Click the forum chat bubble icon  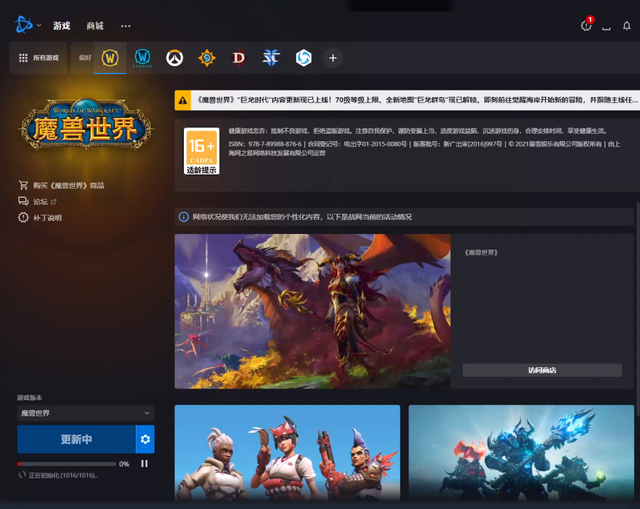point(23,201)
